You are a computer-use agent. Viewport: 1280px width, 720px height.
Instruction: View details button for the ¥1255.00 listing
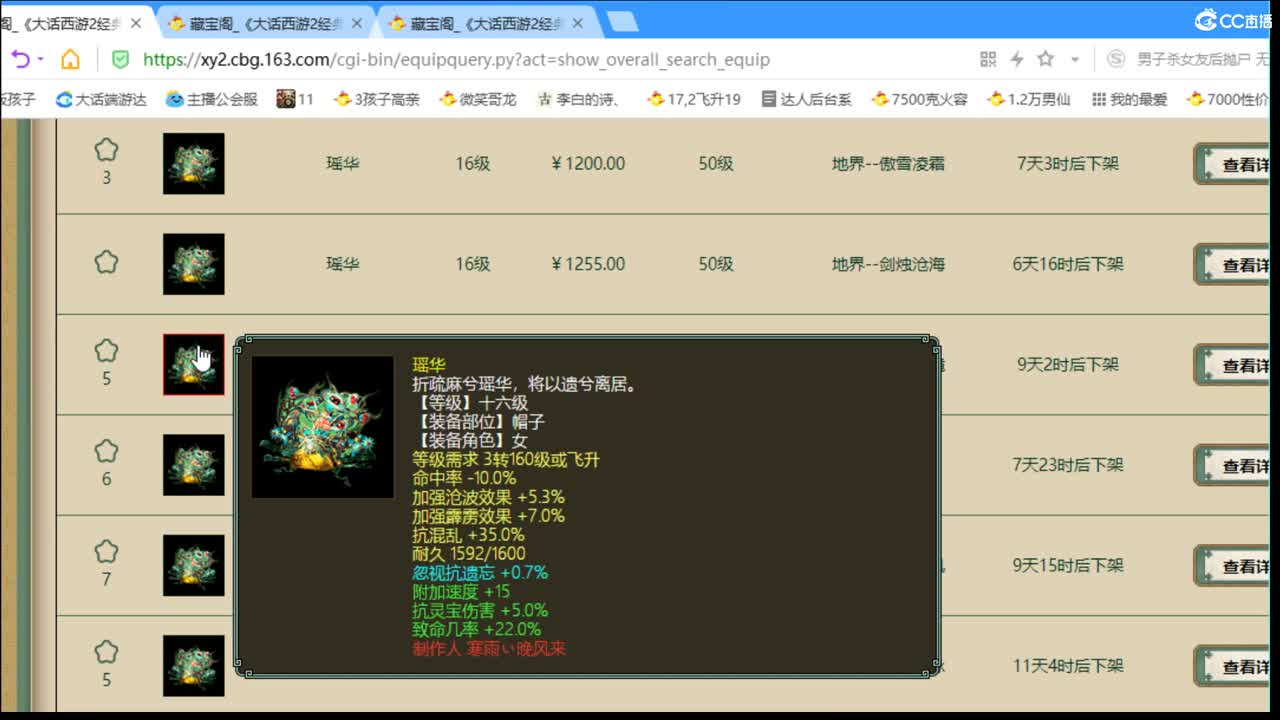(1232, 264)
